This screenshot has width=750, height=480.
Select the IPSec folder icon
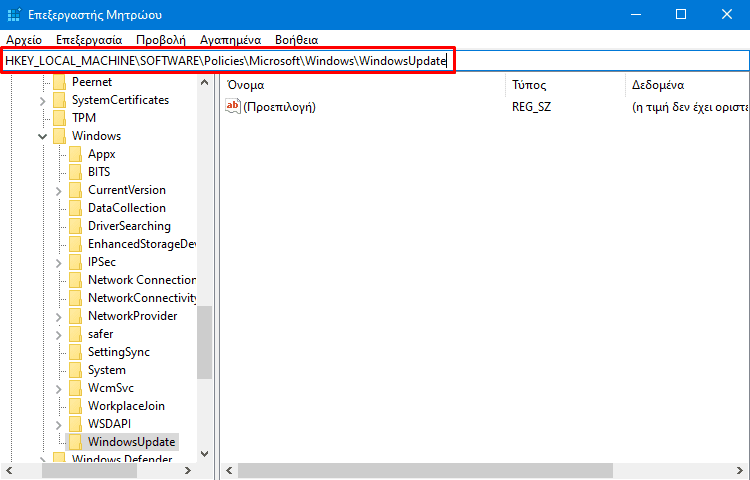[75, 262]
